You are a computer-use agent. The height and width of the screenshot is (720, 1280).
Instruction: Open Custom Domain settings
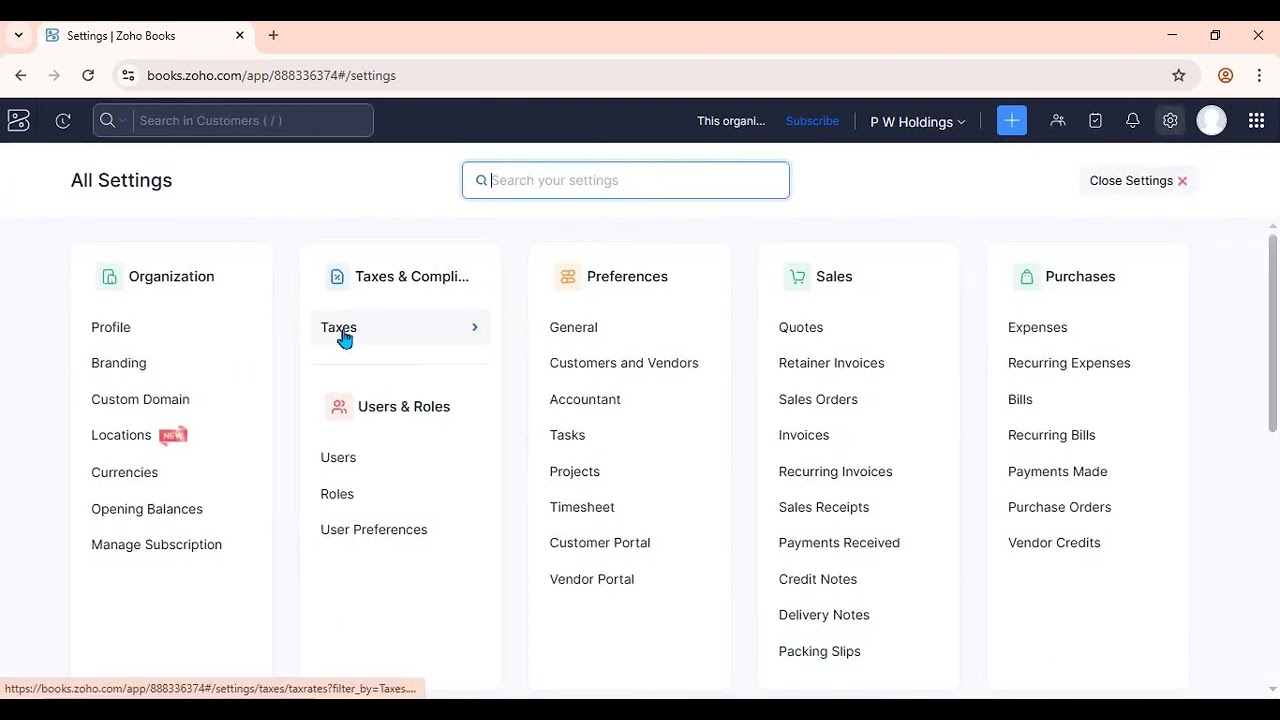140,399
